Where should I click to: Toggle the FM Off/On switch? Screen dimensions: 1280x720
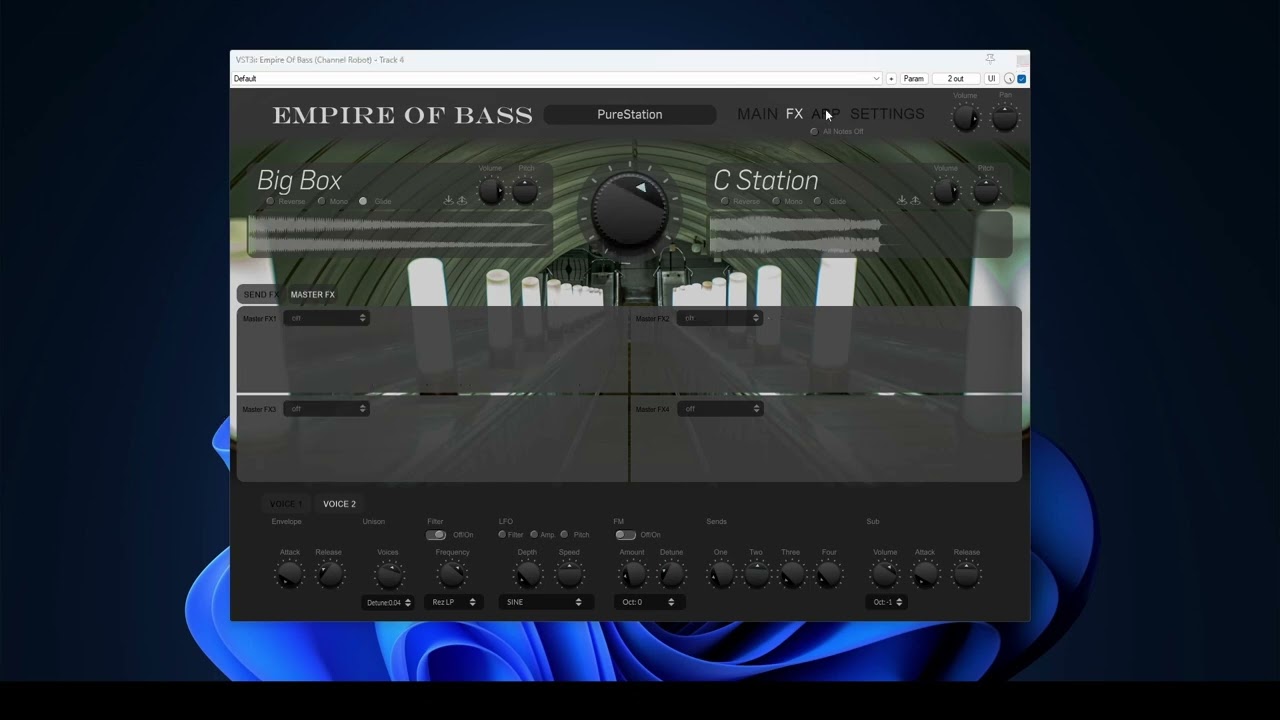[625, 535]
